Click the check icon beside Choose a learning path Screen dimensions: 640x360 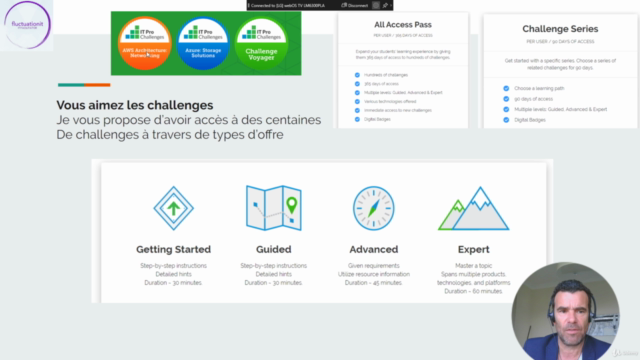pos(506,88)
